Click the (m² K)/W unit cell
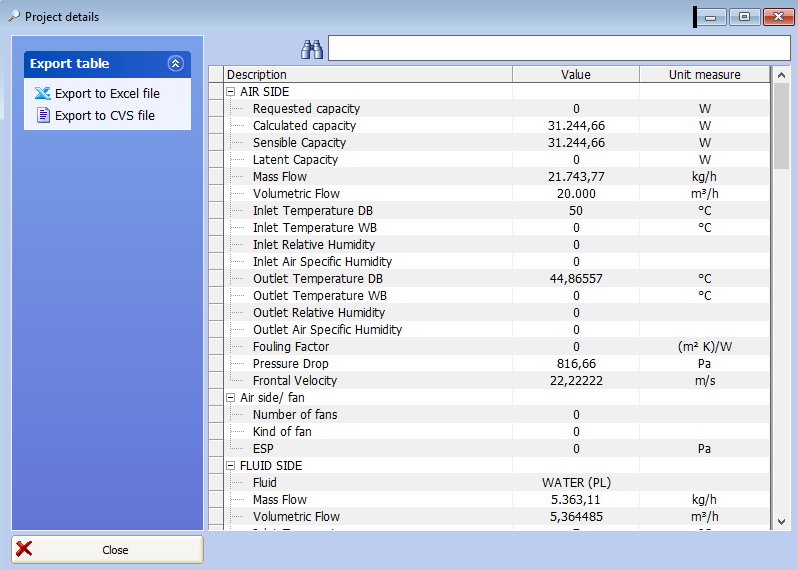 click(x=704, y=347)
